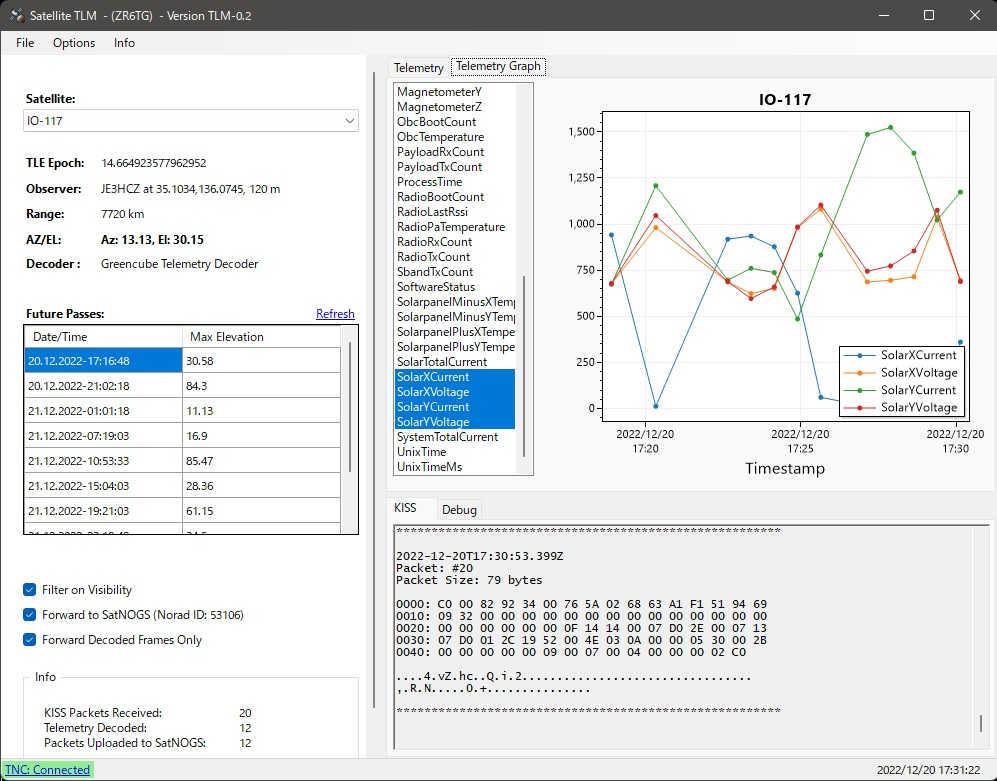Viewport: 997px width, 781px height.
Task: Open the File menu
Action: [25, 43]
